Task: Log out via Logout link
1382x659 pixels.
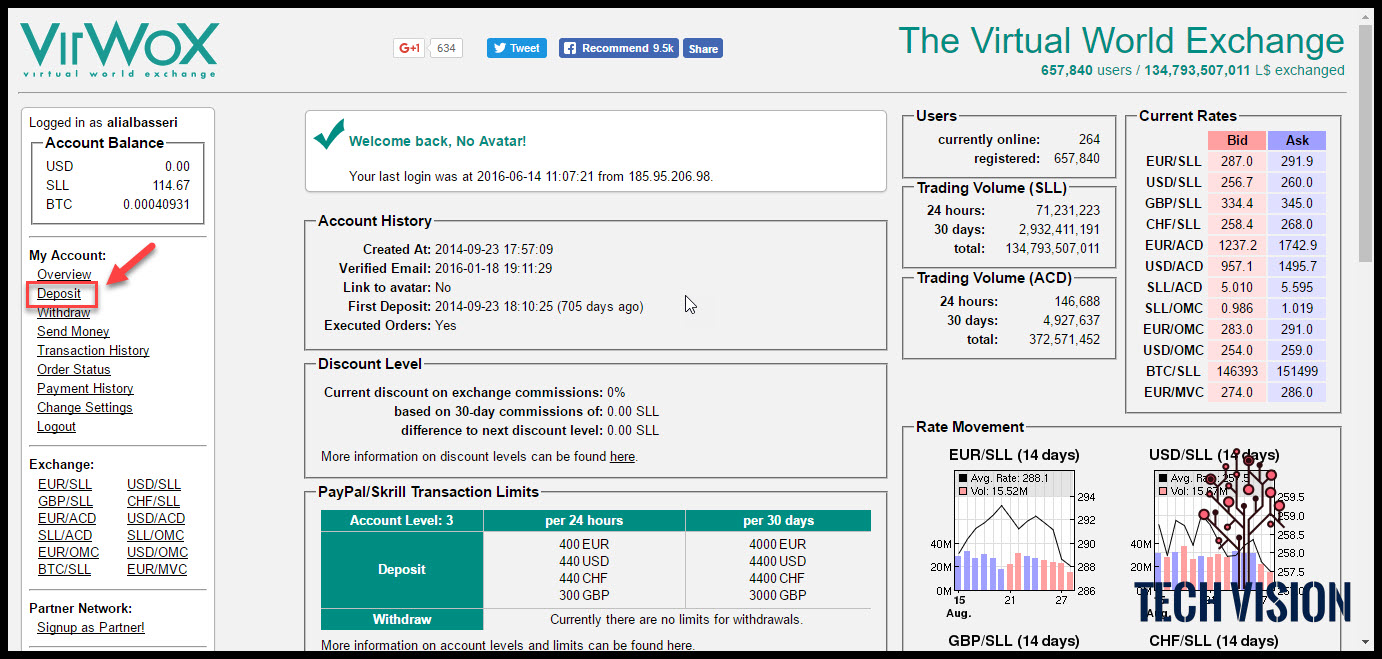Action: coord(56,426)
